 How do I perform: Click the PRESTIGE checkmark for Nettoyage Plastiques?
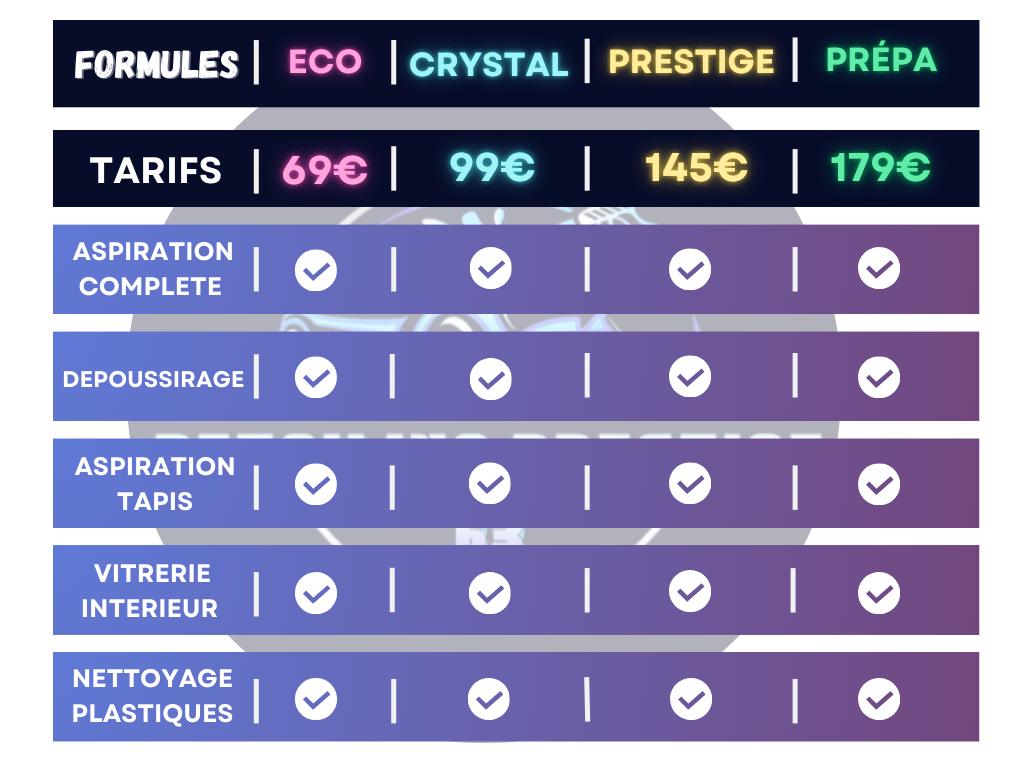(x=690, y=698)
